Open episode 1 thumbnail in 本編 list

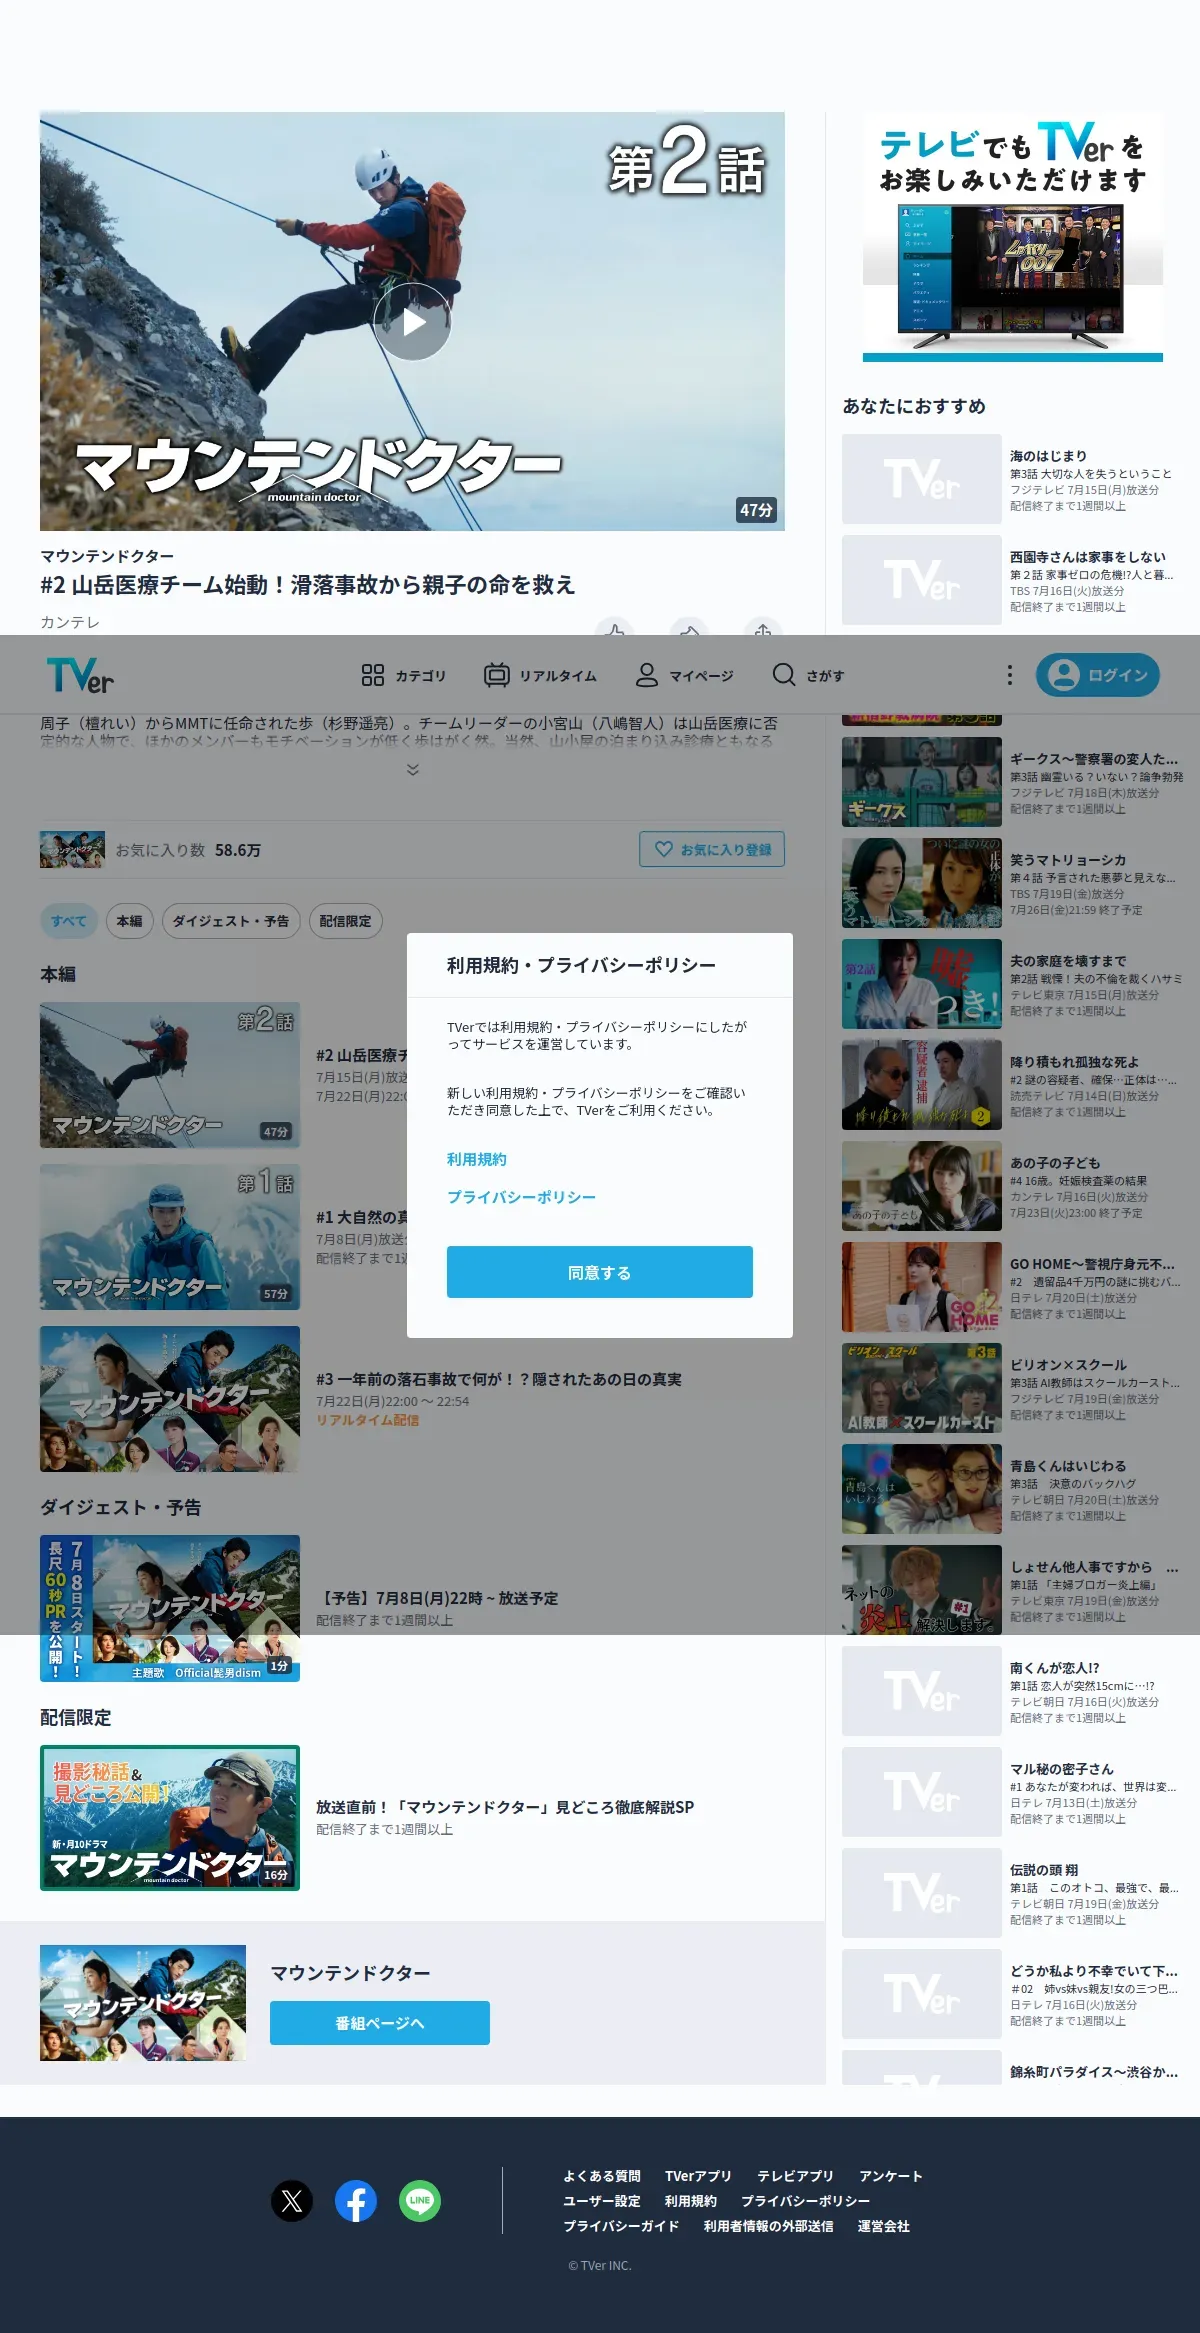tap(170, 1237)
